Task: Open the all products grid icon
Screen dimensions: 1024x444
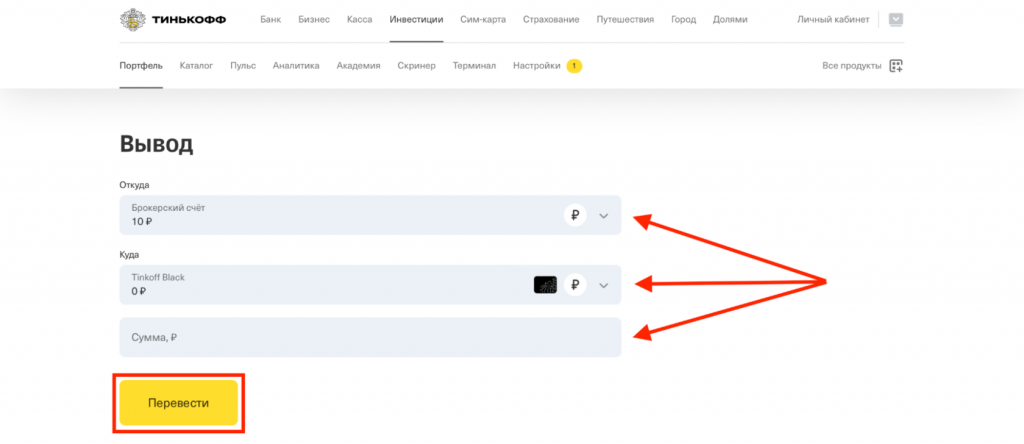Action: point(896,66)
